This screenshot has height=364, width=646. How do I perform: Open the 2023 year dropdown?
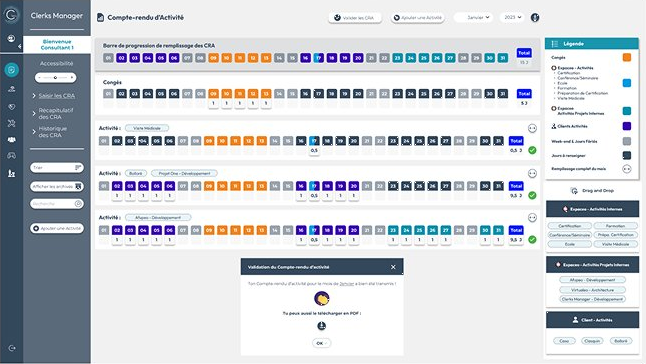(513, 17)
